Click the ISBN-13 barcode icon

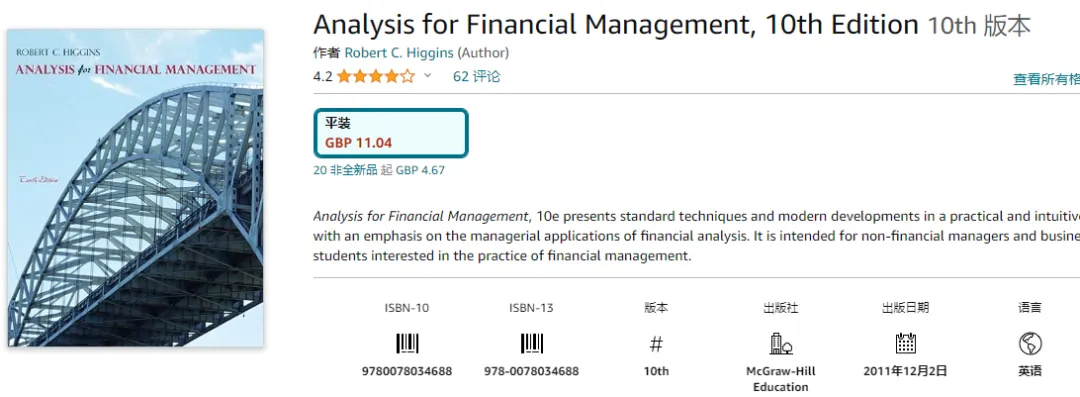point(532,343)
